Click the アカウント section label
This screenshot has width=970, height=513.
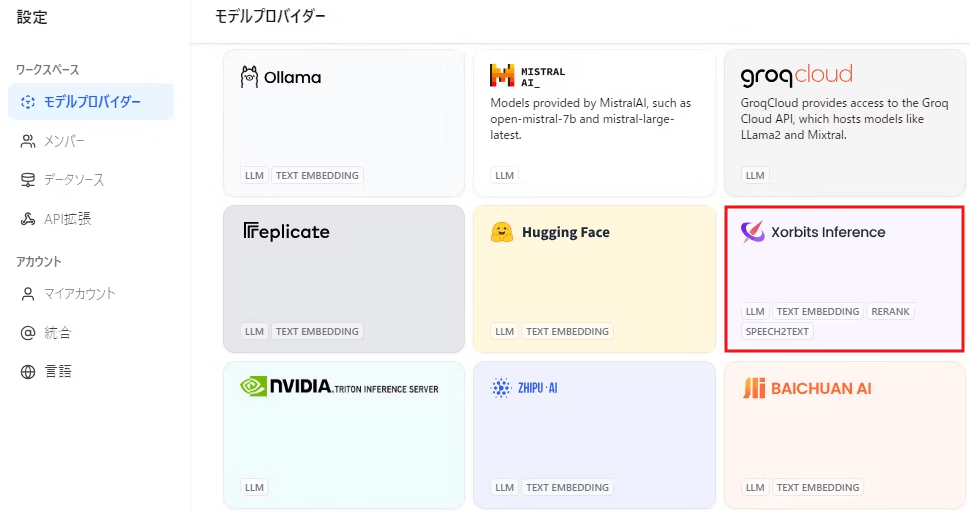39,262
